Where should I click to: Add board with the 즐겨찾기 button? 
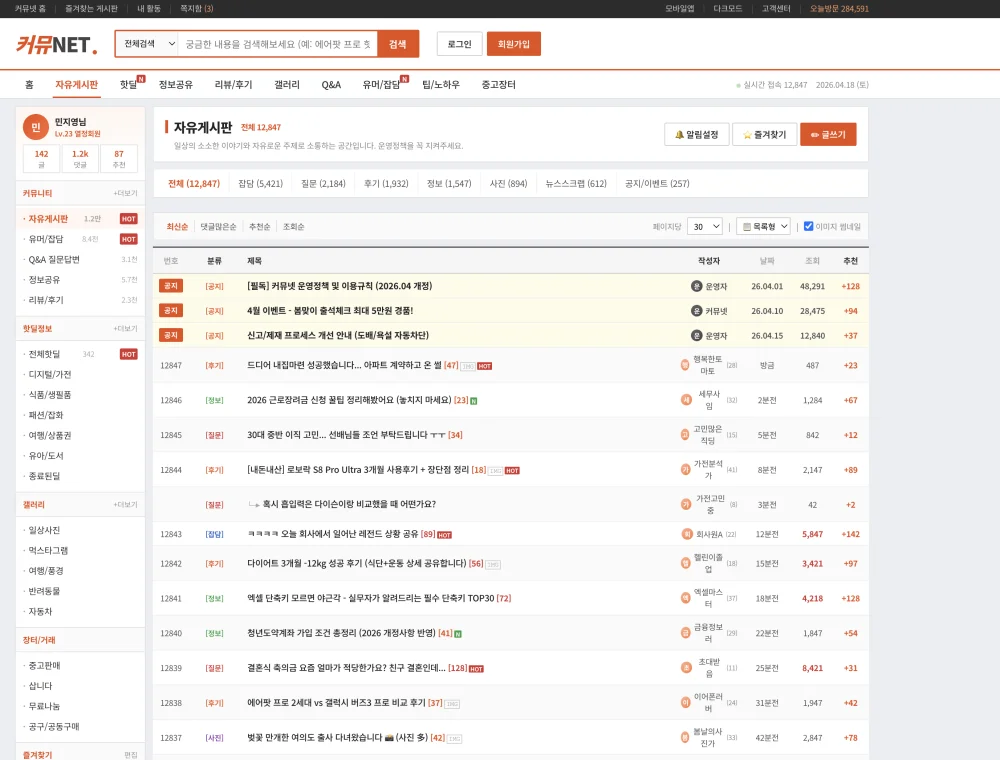[764, 135]
